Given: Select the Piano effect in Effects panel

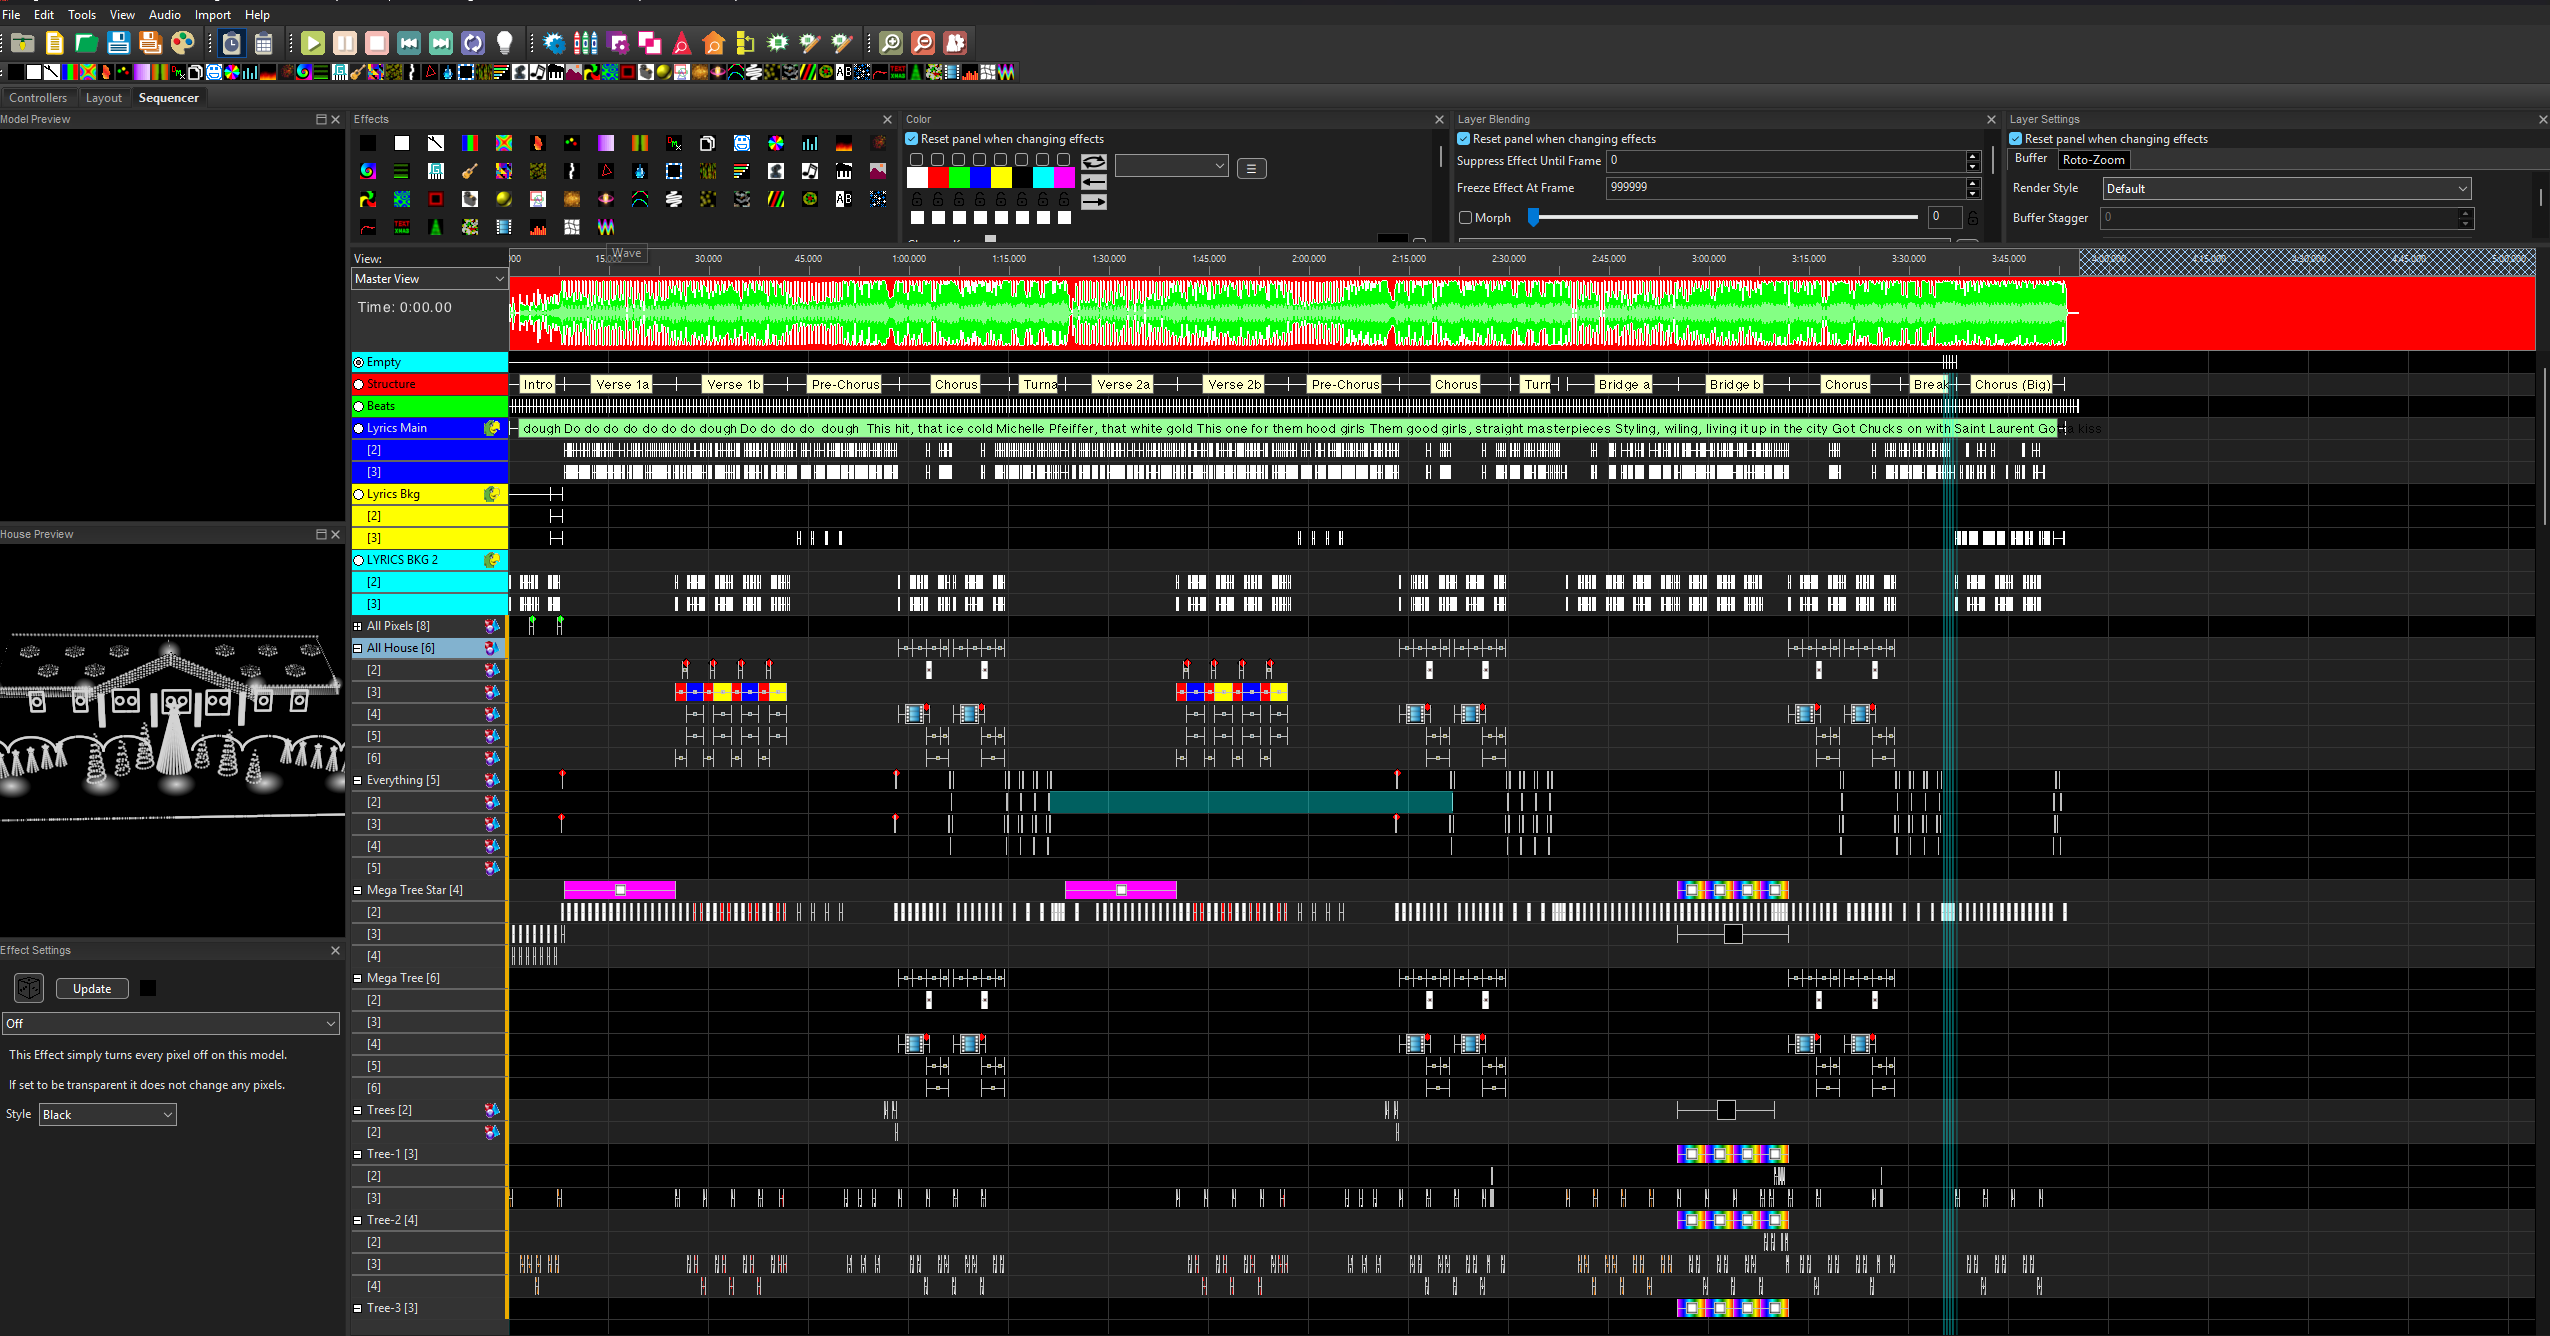Looking at the screenshot, I should (x=844, y=171).
